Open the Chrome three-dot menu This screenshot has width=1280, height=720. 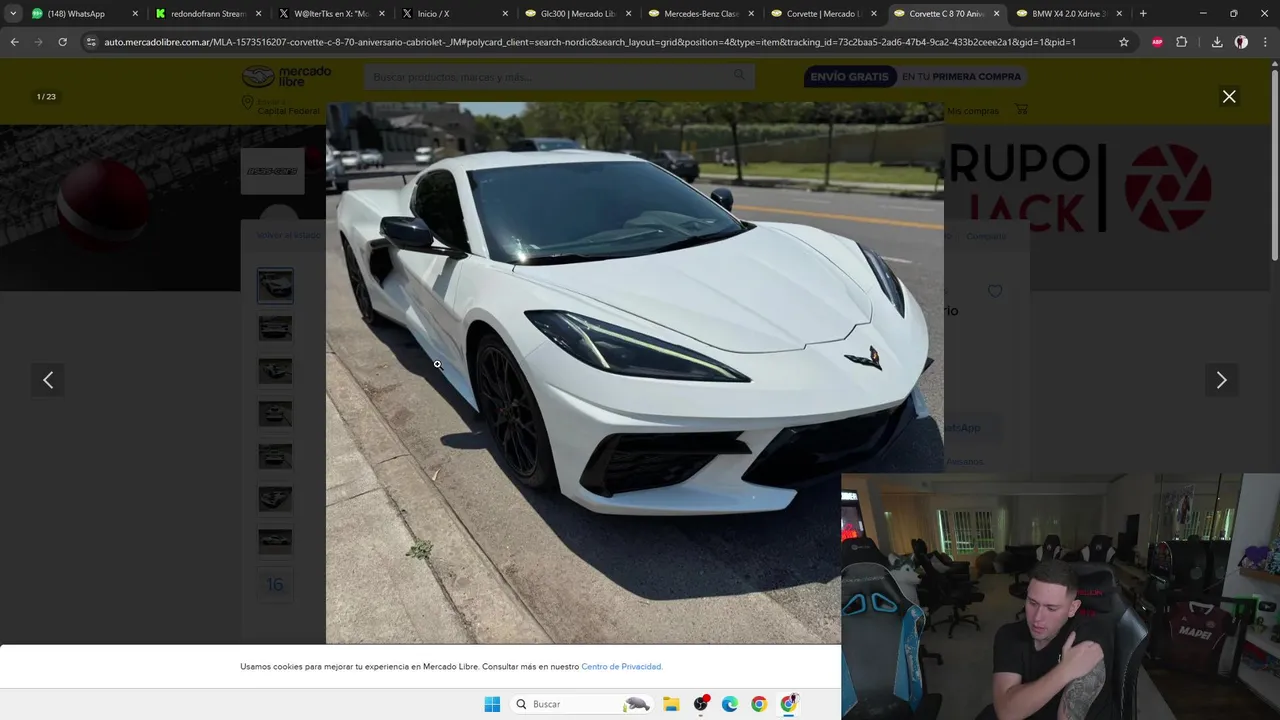pyautogui.click(x=1265, y=42)
